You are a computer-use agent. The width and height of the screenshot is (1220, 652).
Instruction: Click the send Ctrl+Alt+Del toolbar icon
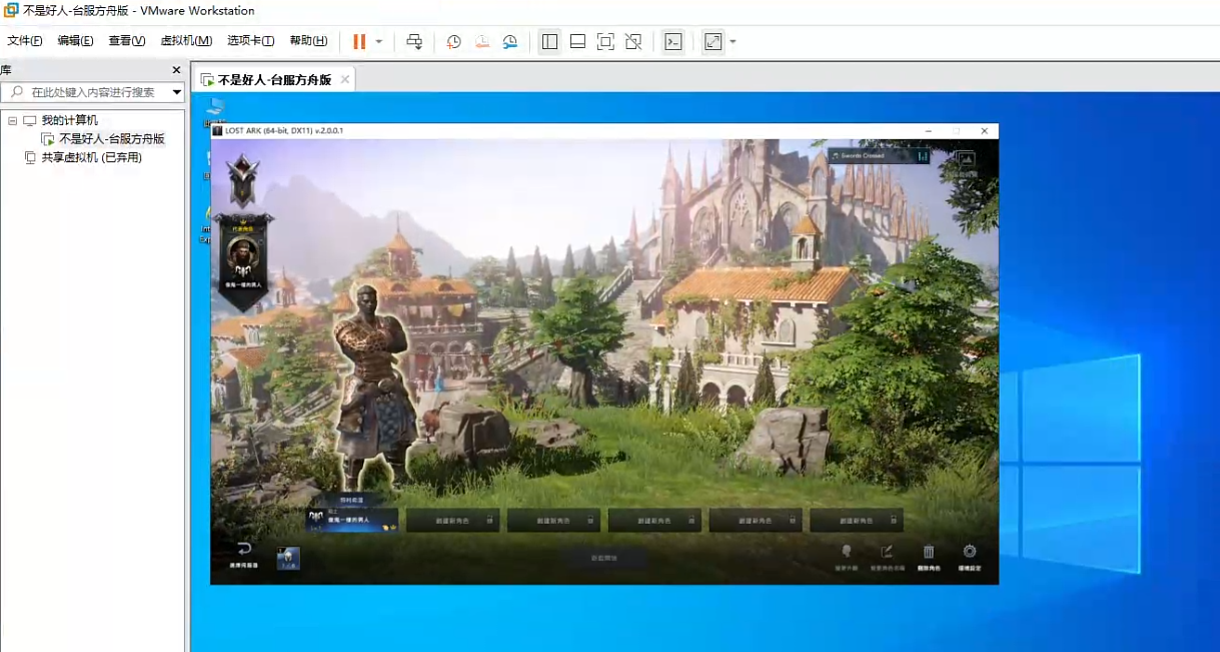click(x=414, y=42)
